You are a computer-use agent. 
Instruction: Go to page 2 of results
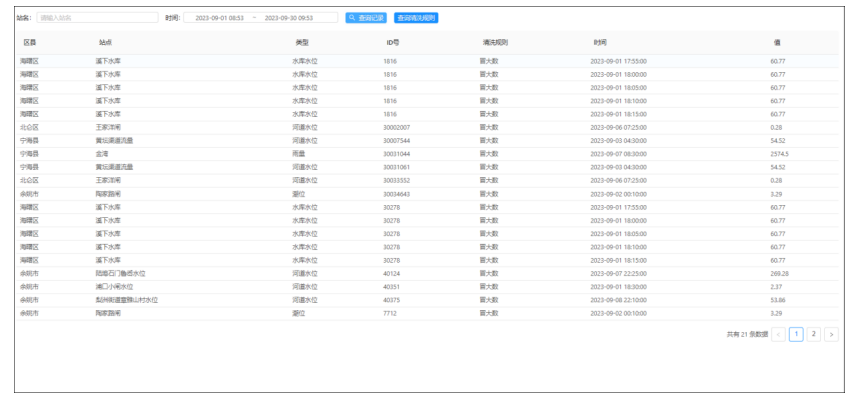tap(814, 334)
